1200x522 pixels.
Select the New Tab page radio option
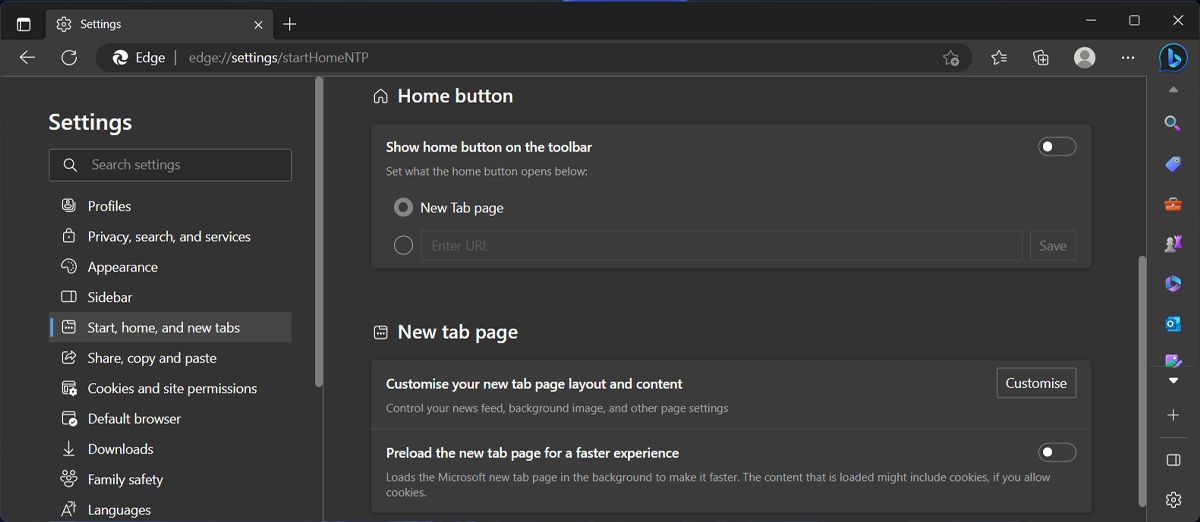tap(403, 208)
